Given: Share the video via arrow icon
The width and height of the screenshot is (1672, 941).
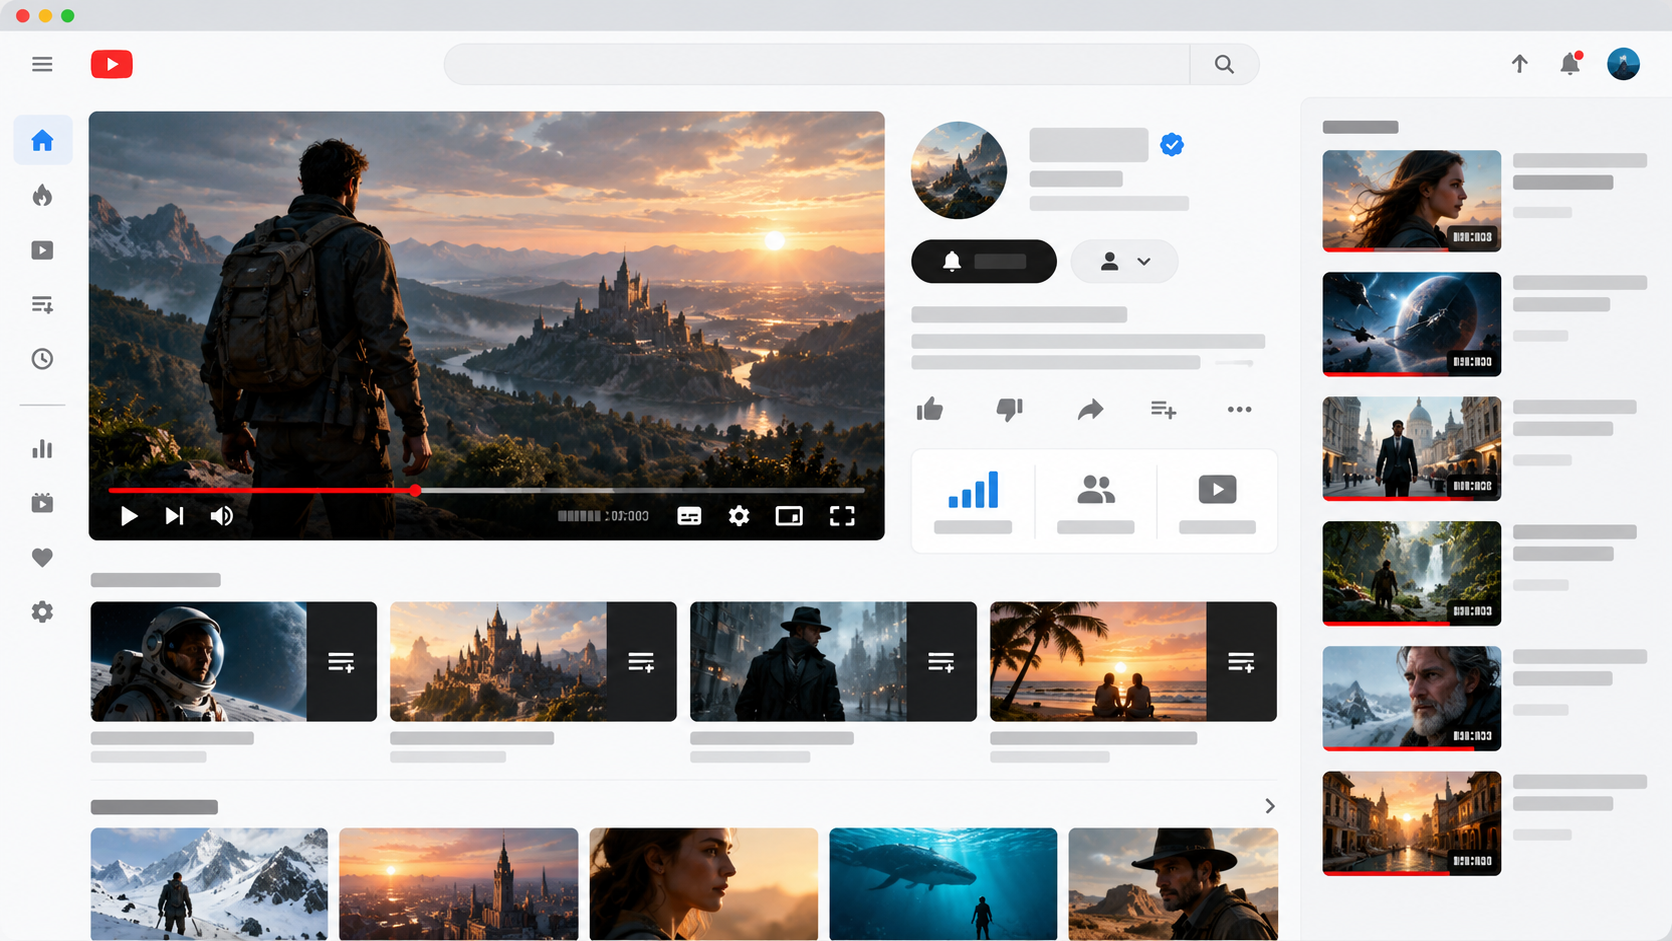Looking at the screenshot, I should point(1090,409).
